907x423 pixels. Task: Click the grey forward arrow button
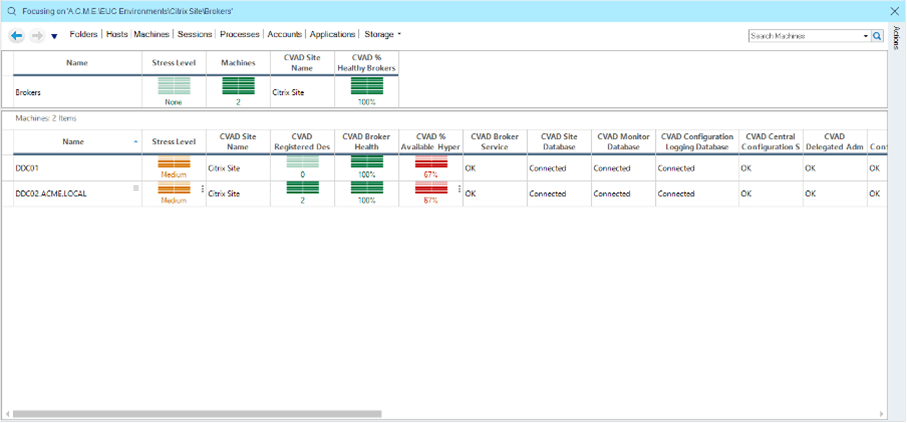click(x=37, y=36)
